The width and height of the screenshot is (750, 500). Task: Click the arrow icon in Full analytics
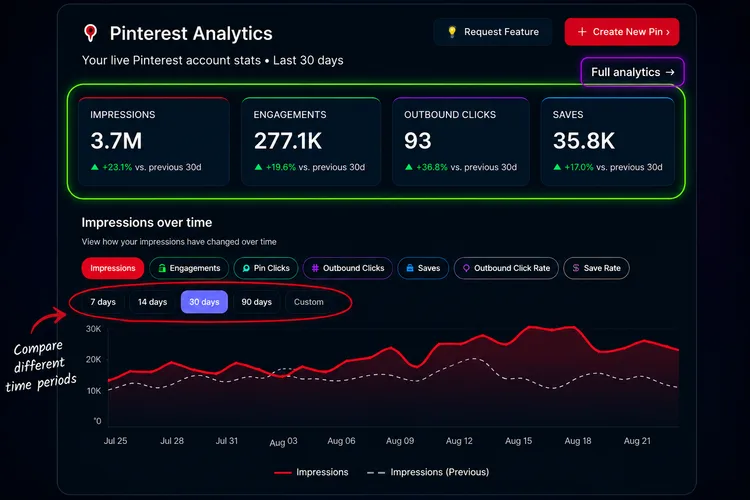pos(670,72)
